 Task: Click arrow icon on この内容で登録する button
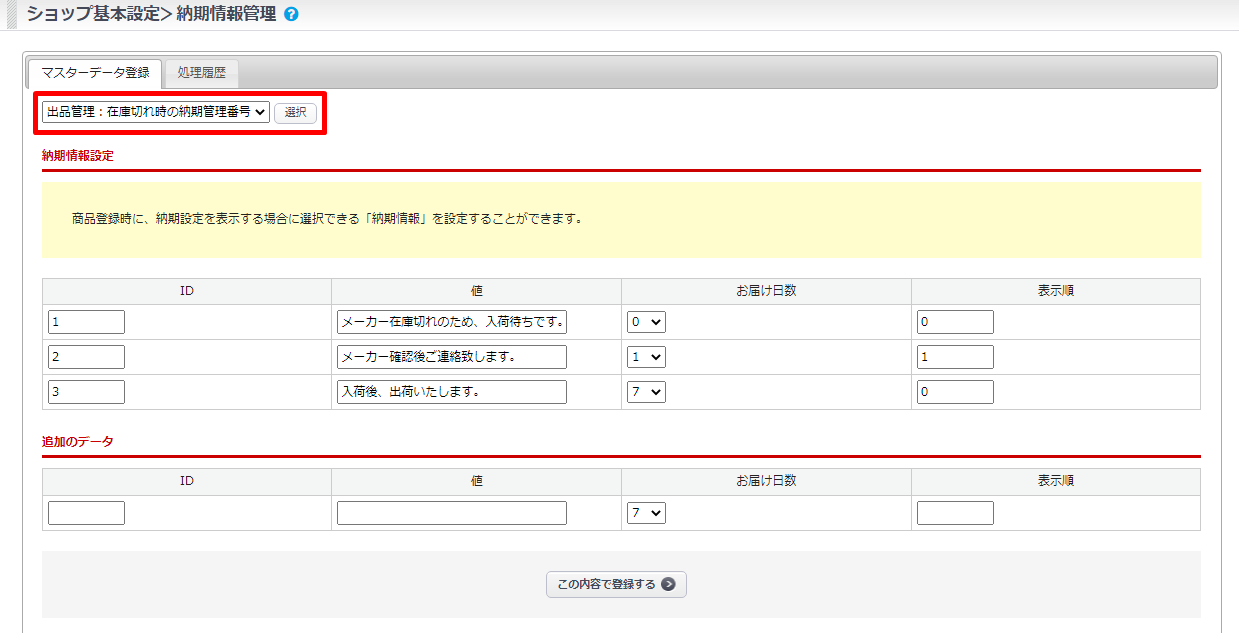[668, 584]
